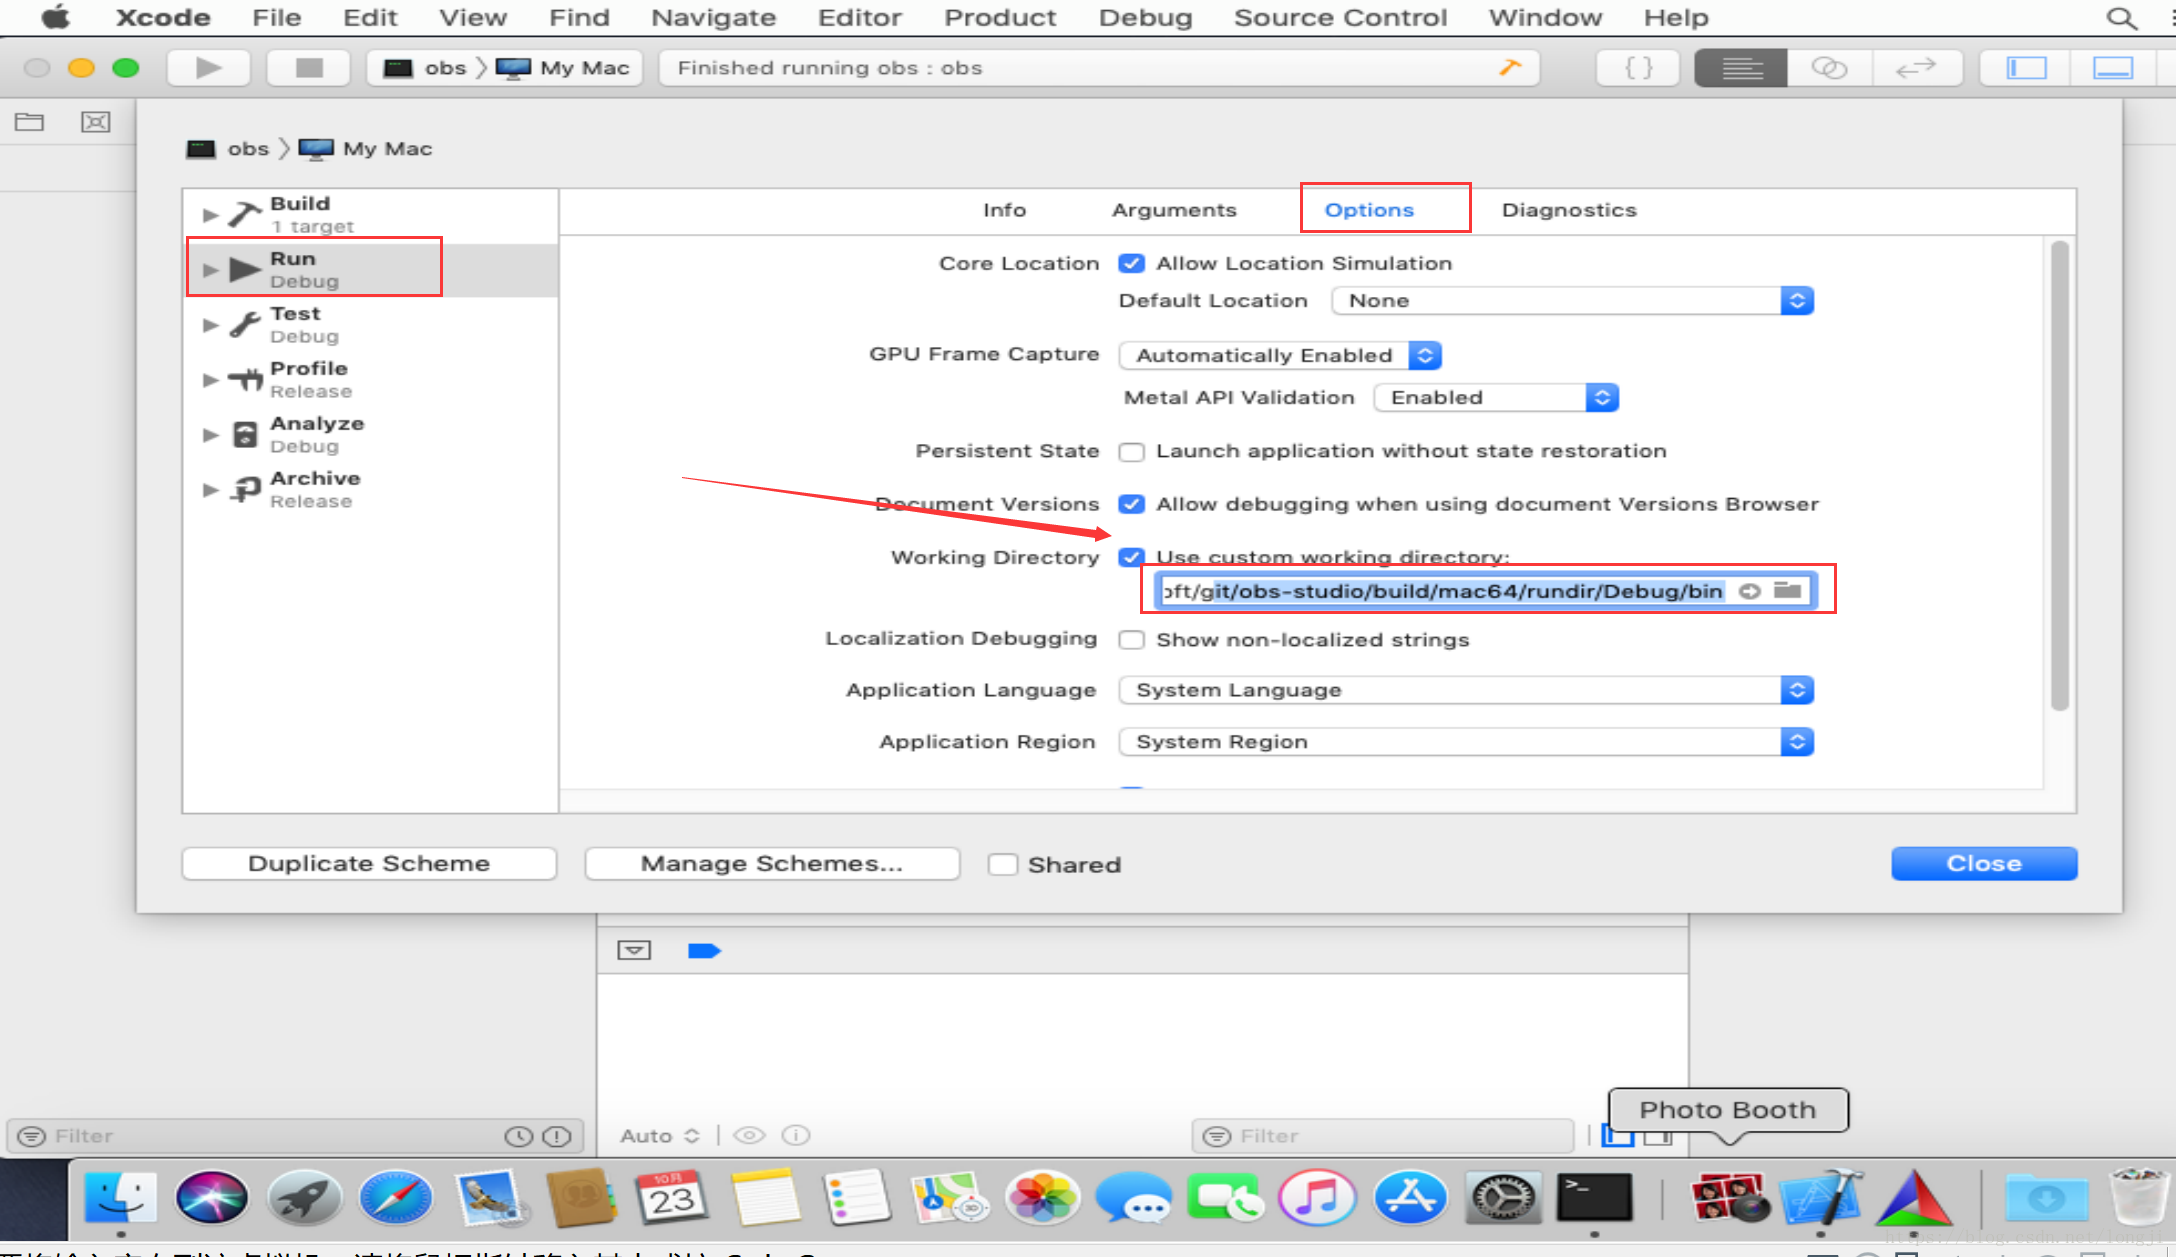Click the obs scheme in toolbar selector
The height and width of the screenshot is (1257, 2176).
(x=427, y=68)
